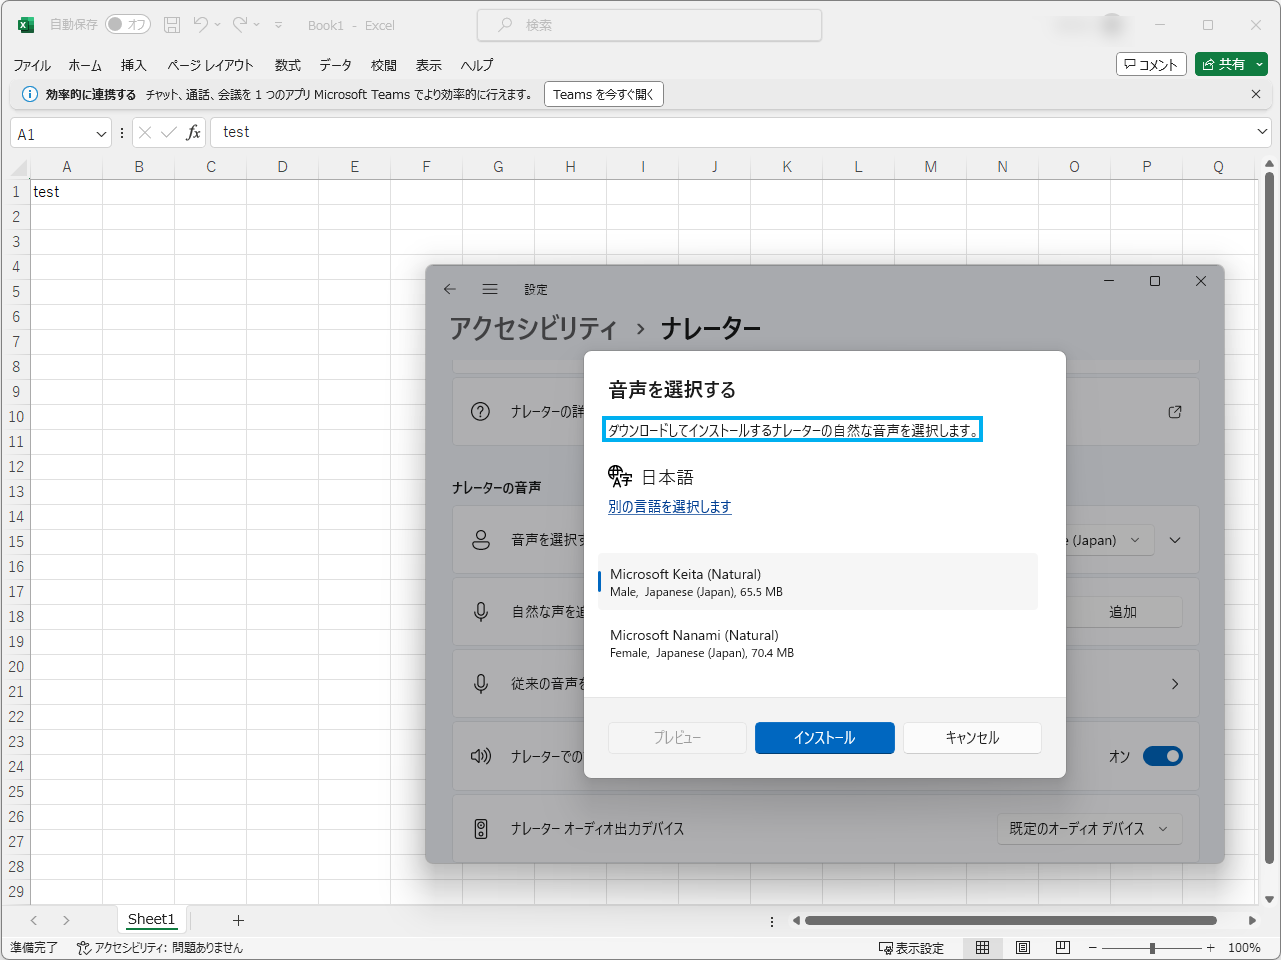
Task: Open the 既定のオーディオ デバイス dropdown
Action: tap(1088, 828)
